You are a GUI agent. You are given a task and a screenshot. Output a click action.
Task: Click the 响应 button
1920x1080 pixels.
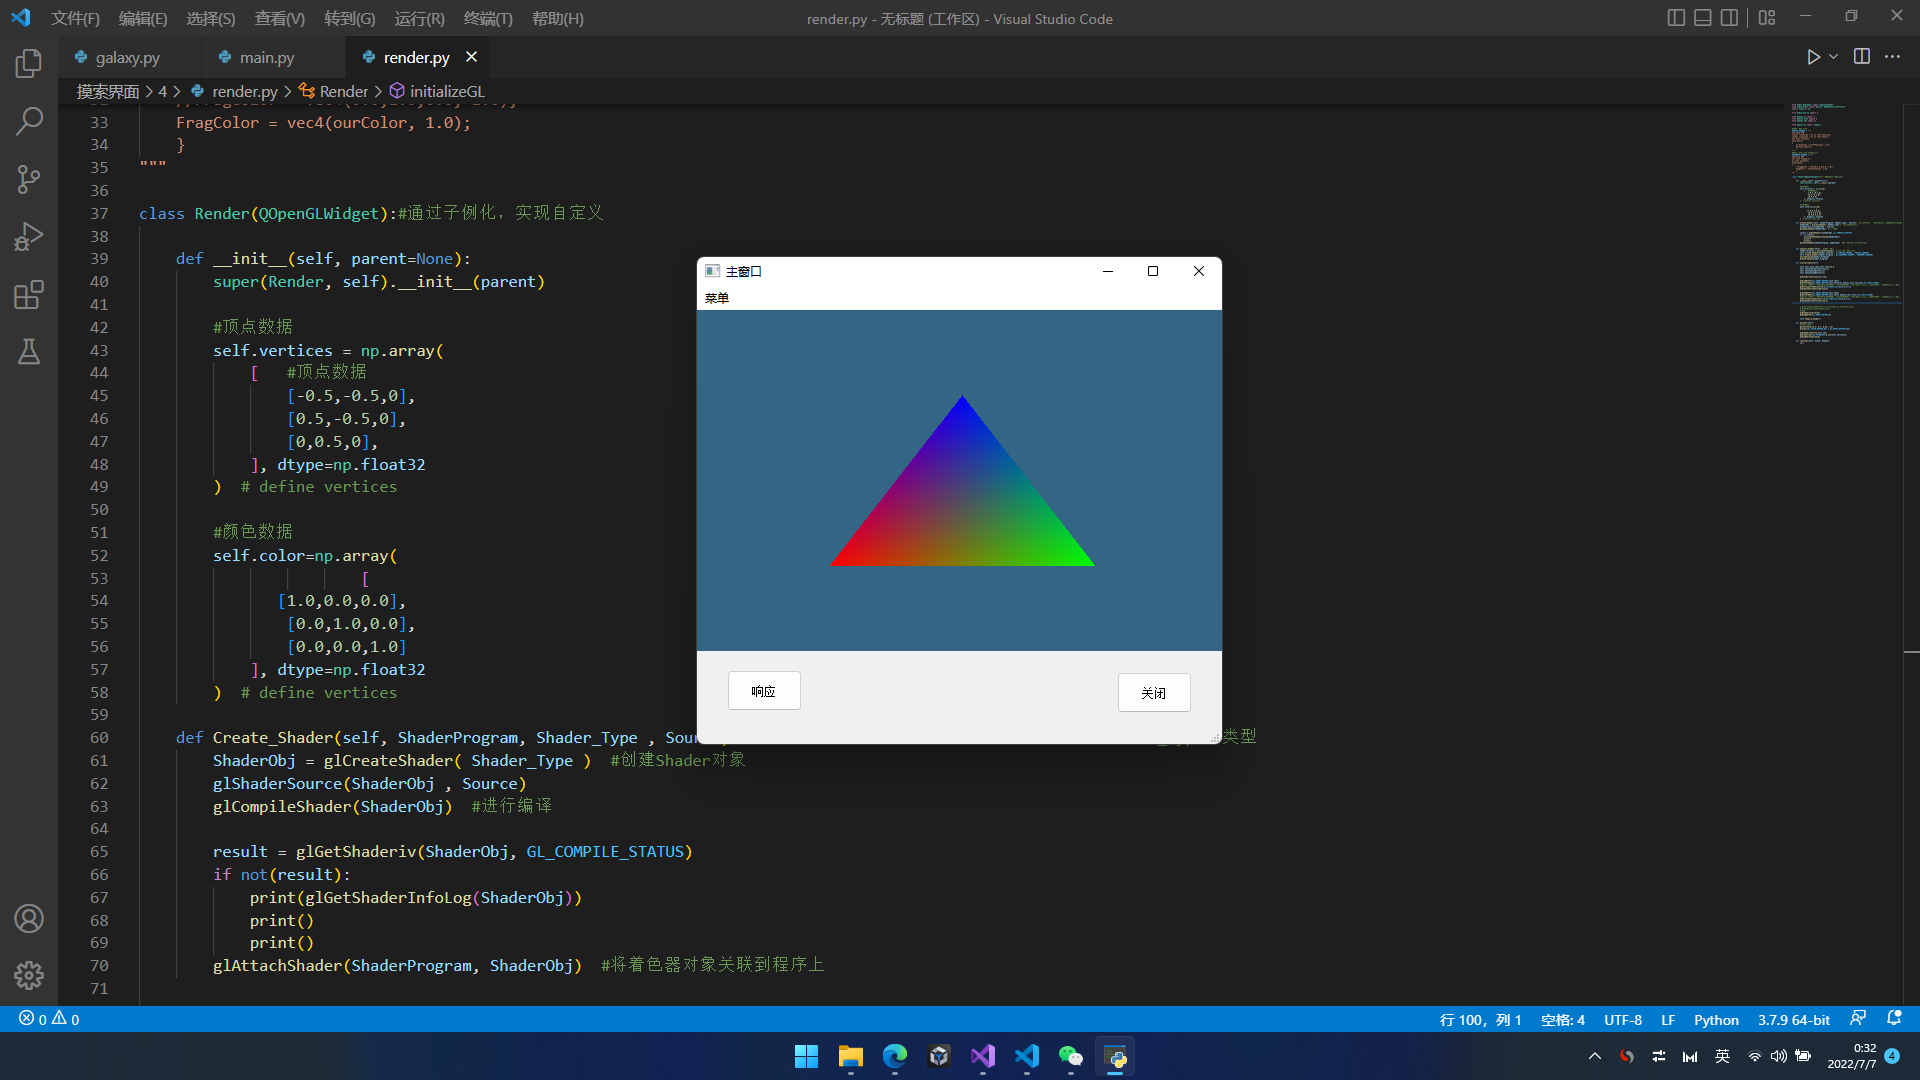[763, 691]
